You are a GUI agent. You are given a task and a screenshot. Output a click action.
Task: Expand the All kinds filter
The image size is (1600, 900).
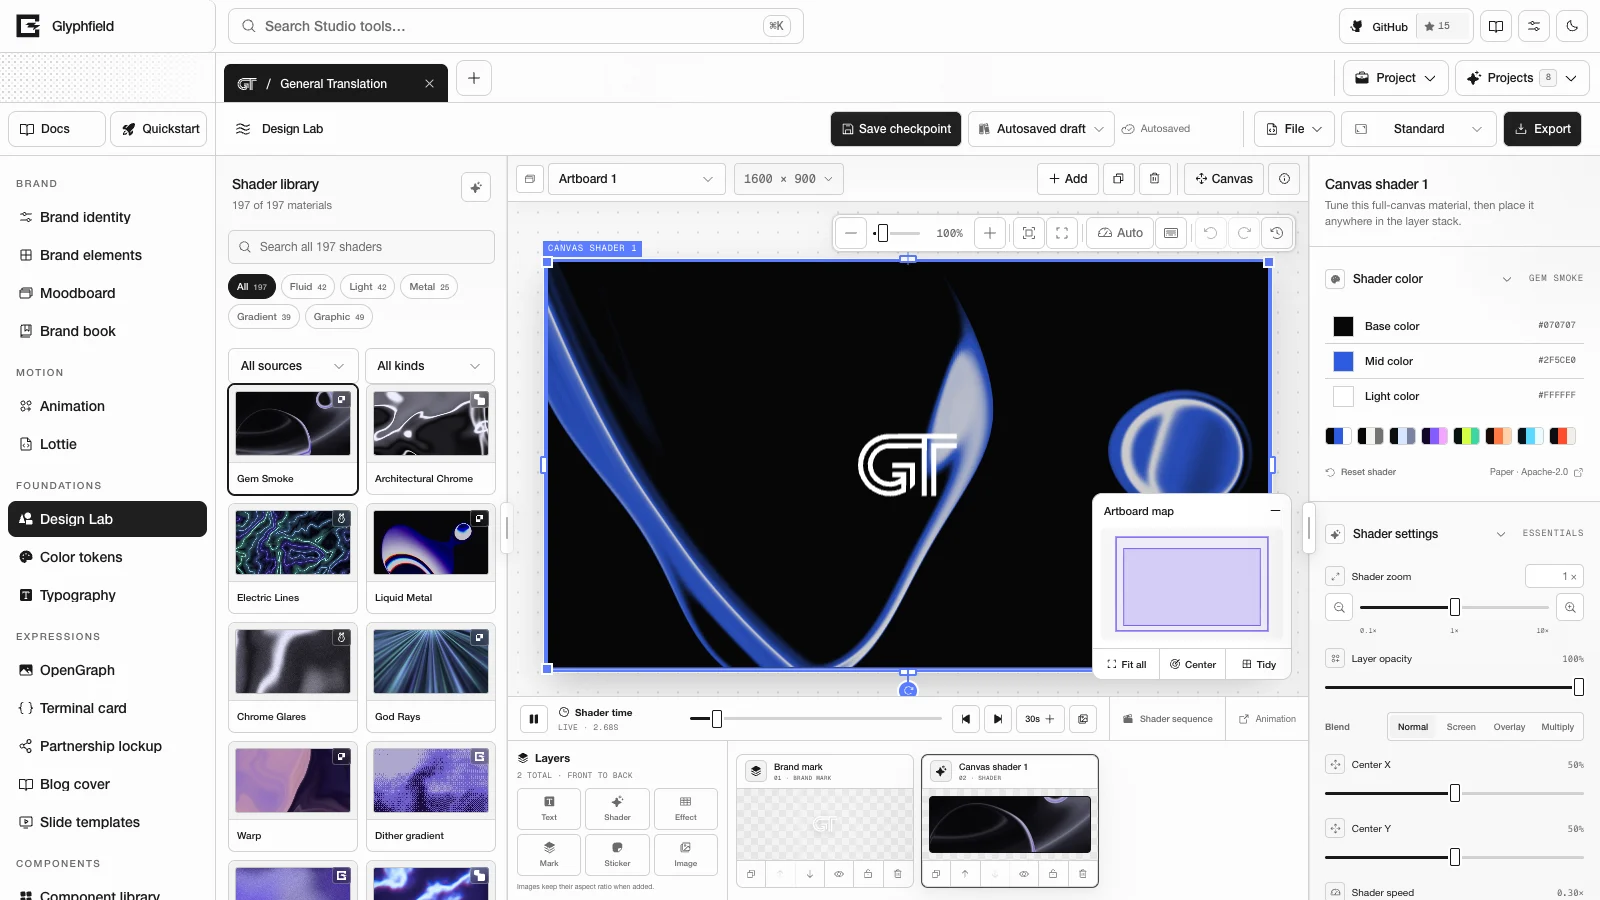coord(430,366)
